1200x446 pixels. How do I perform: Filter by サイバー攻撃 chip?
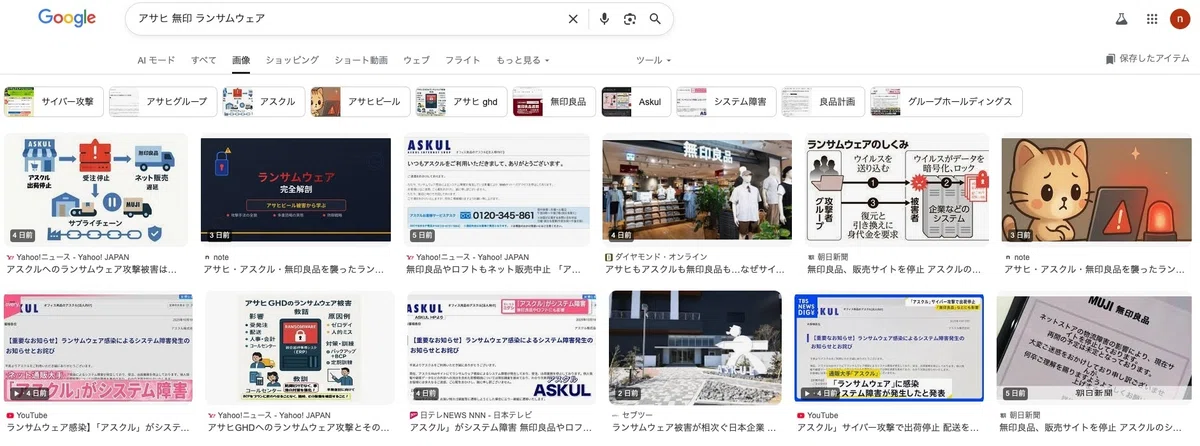(x=54, y=102)
